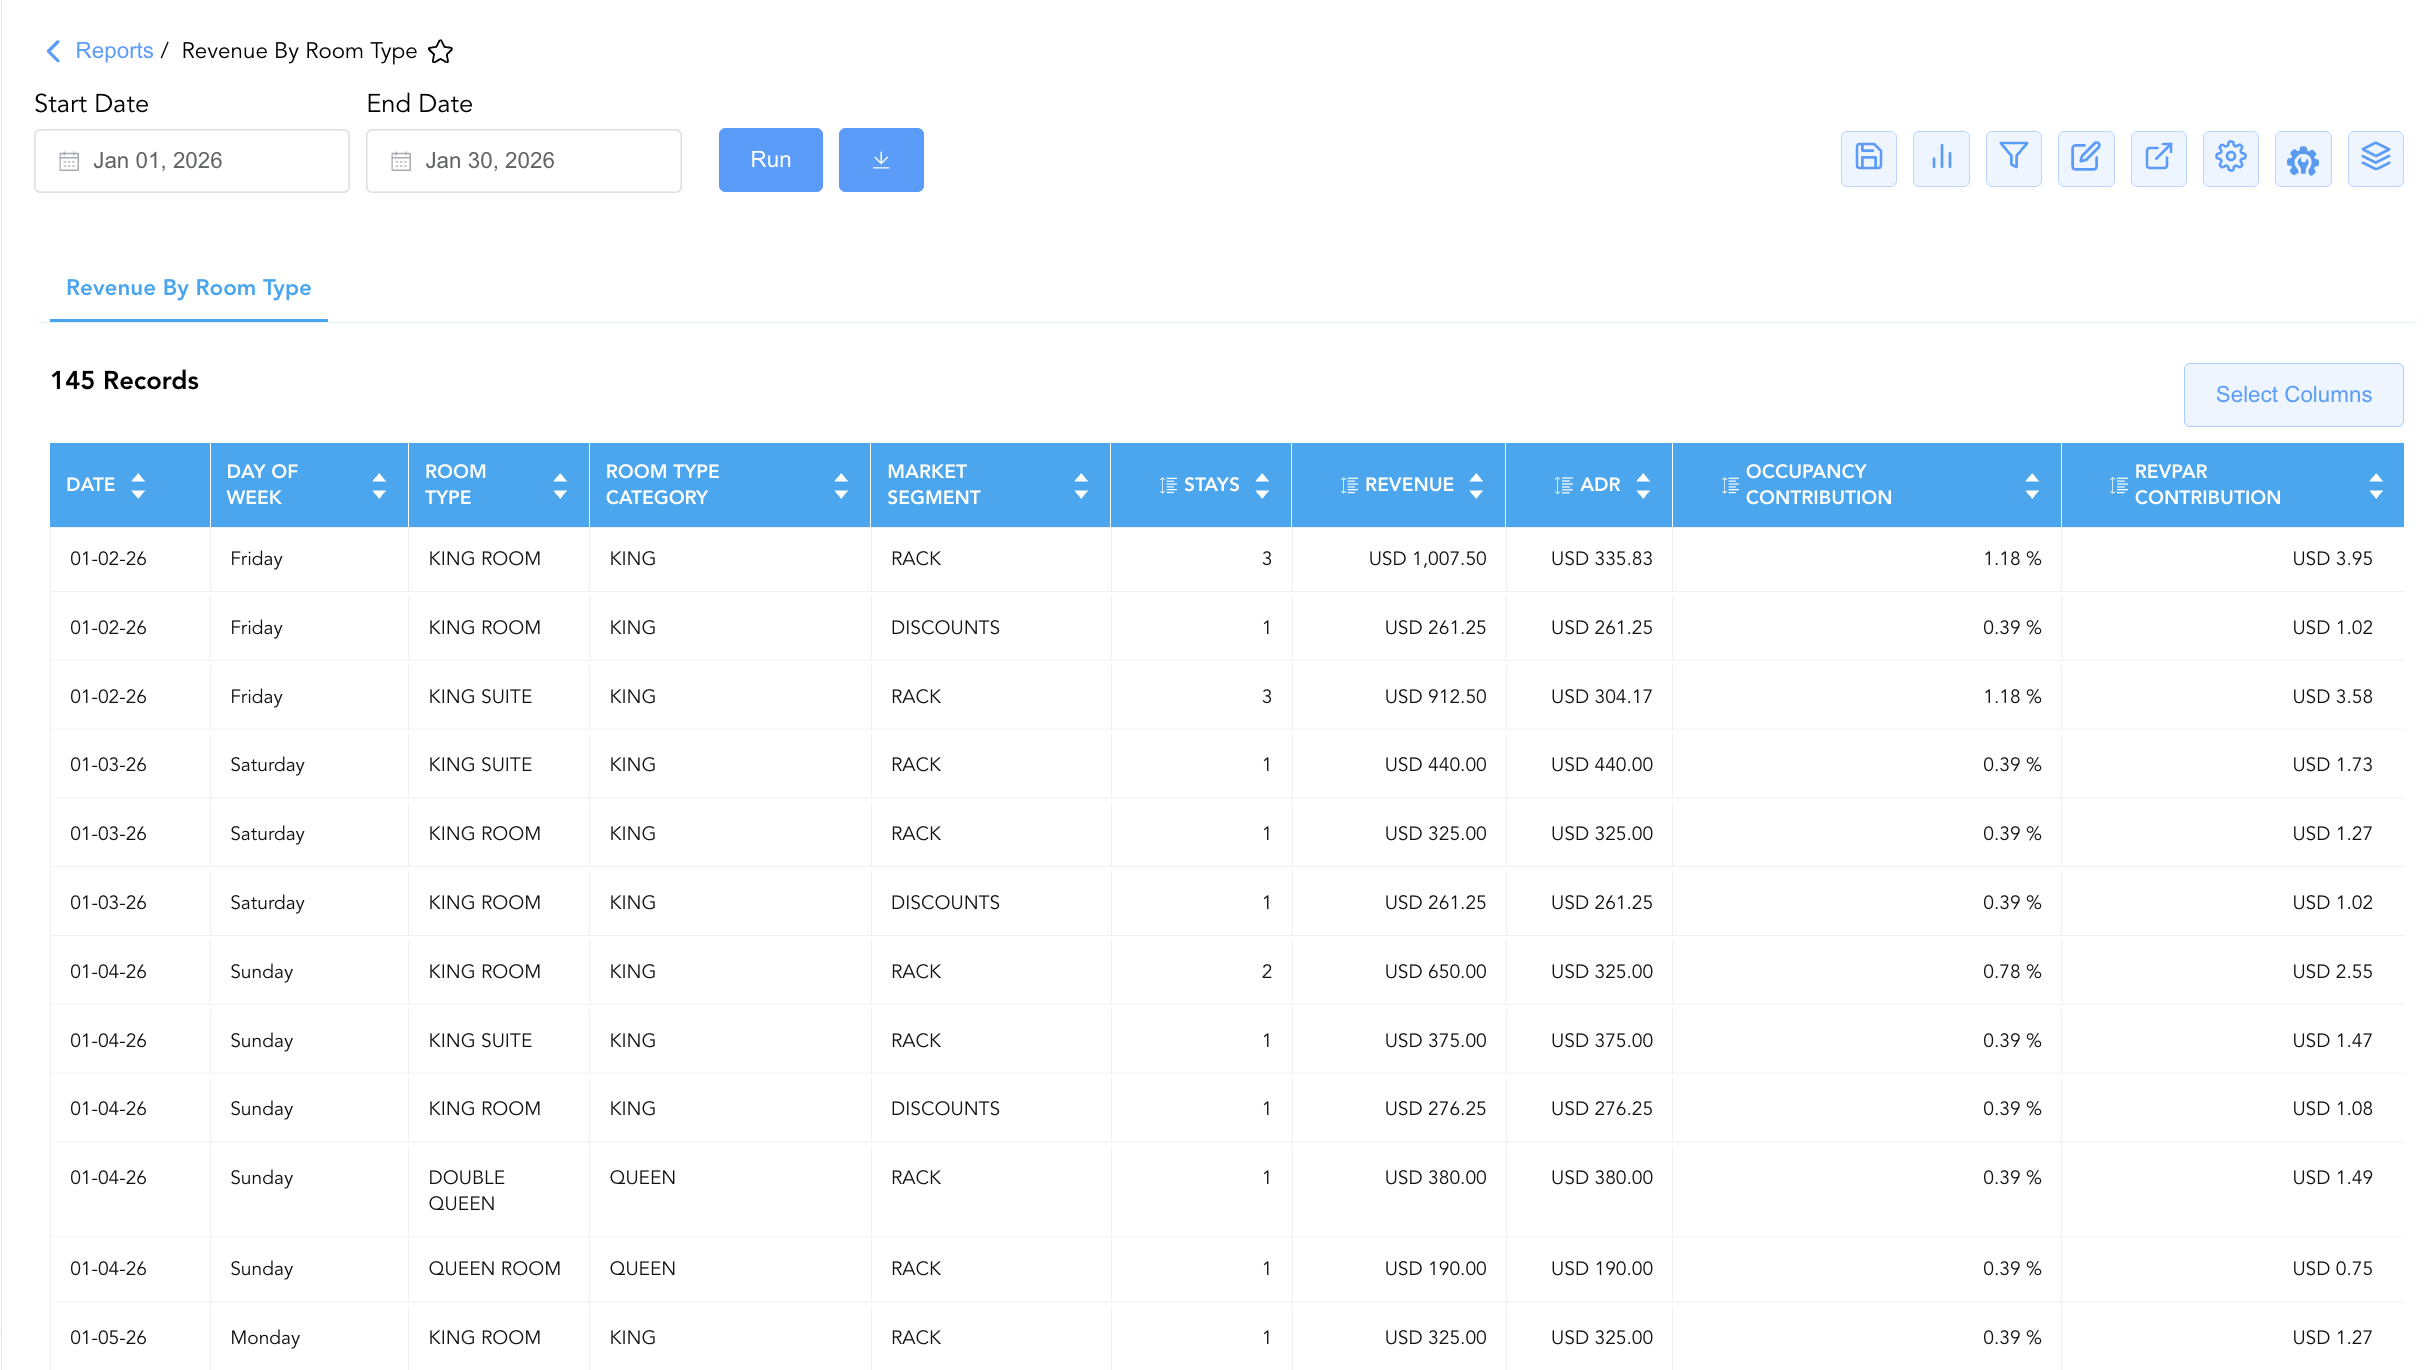Click the 145 Records count

(x=125, y=381)
